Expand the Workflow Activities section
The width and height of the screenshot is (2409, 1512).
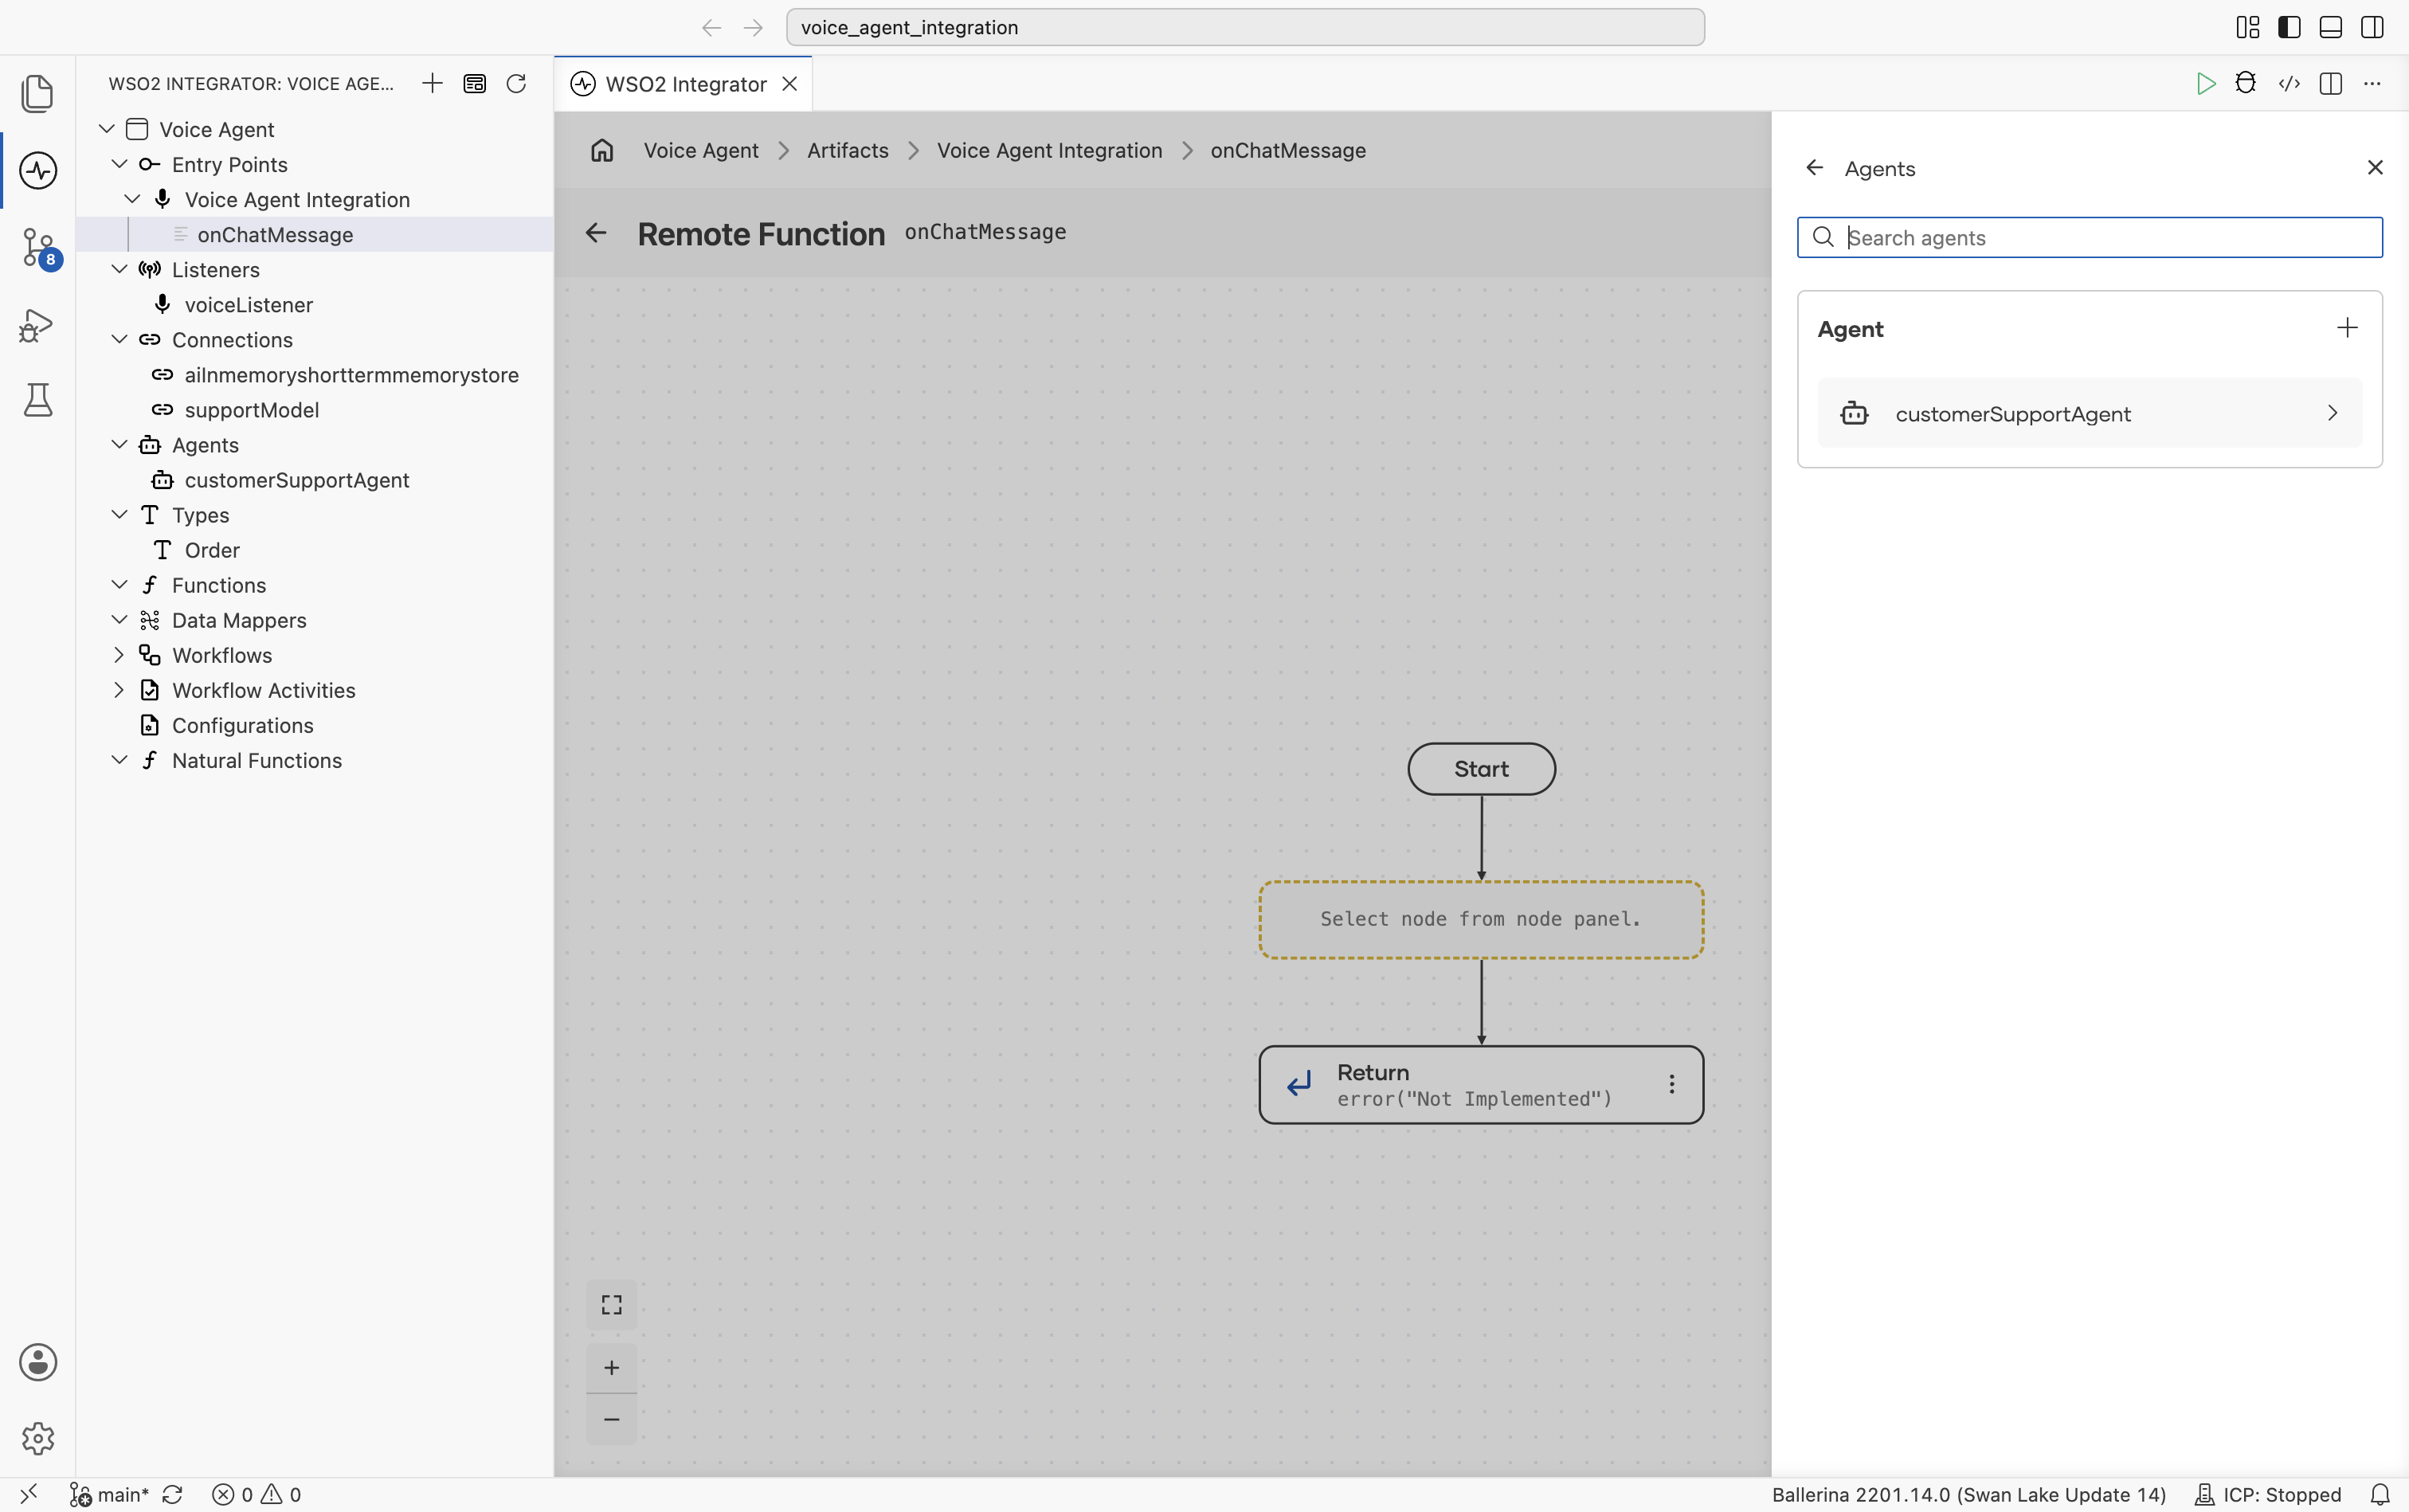[x=119, y=690]
